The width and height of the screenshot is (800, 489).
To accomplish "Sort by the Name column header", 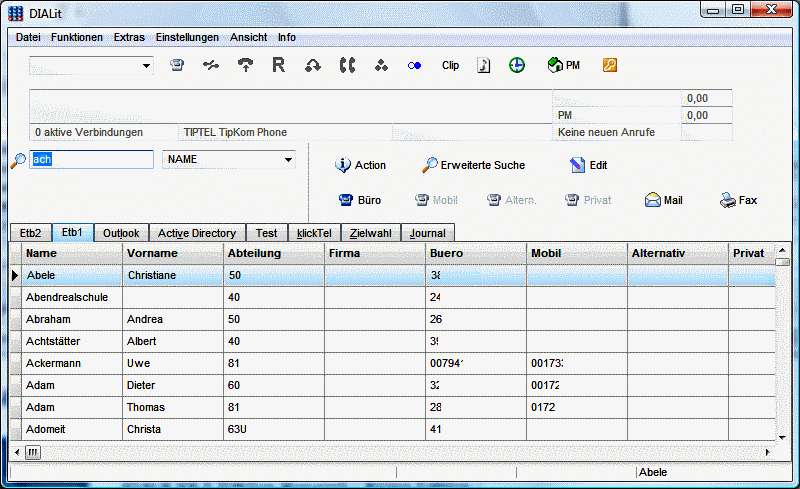I will tap(71, 253).
